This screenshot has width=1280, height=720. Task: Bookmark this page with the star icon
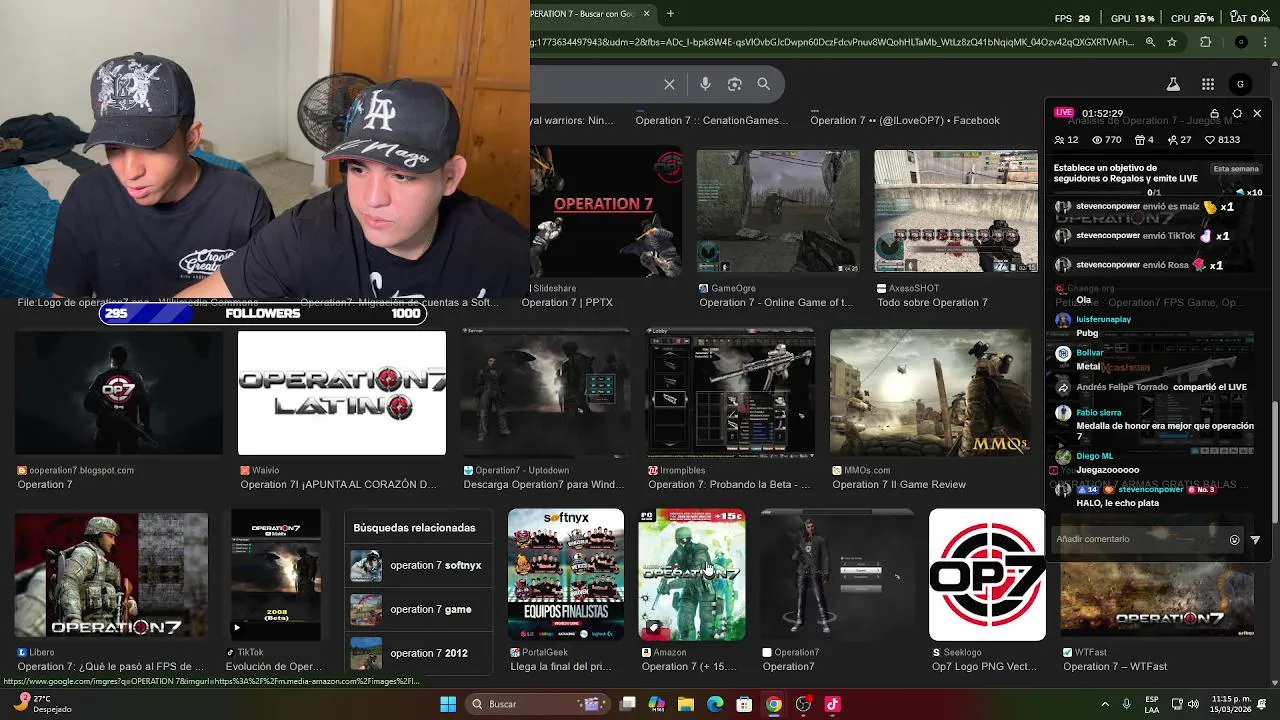[1172, 42]
